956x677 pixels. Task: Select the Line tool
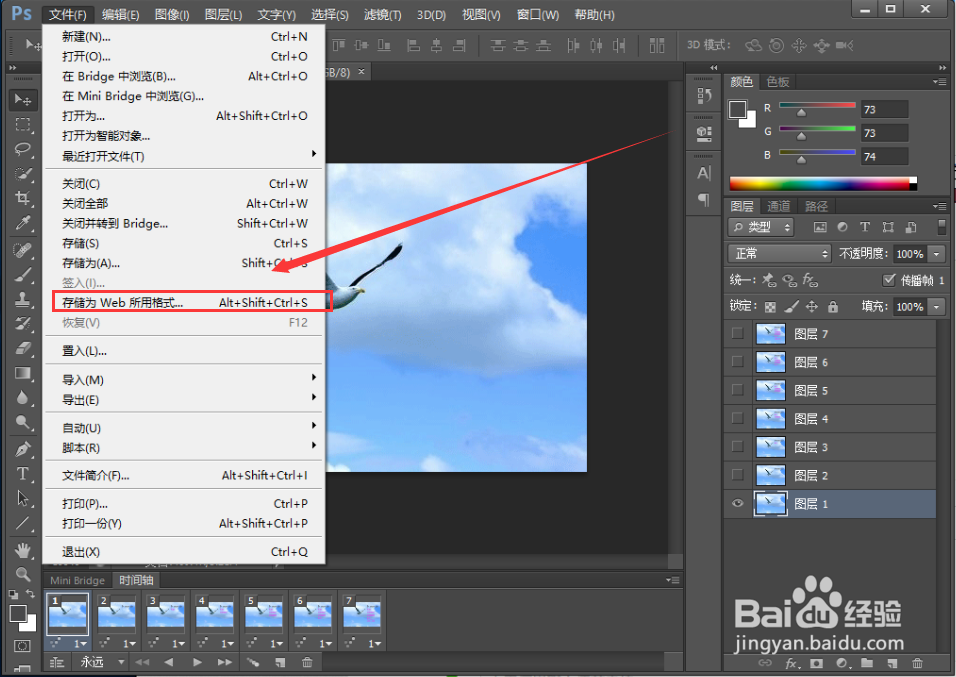click(x=23, y=523)
